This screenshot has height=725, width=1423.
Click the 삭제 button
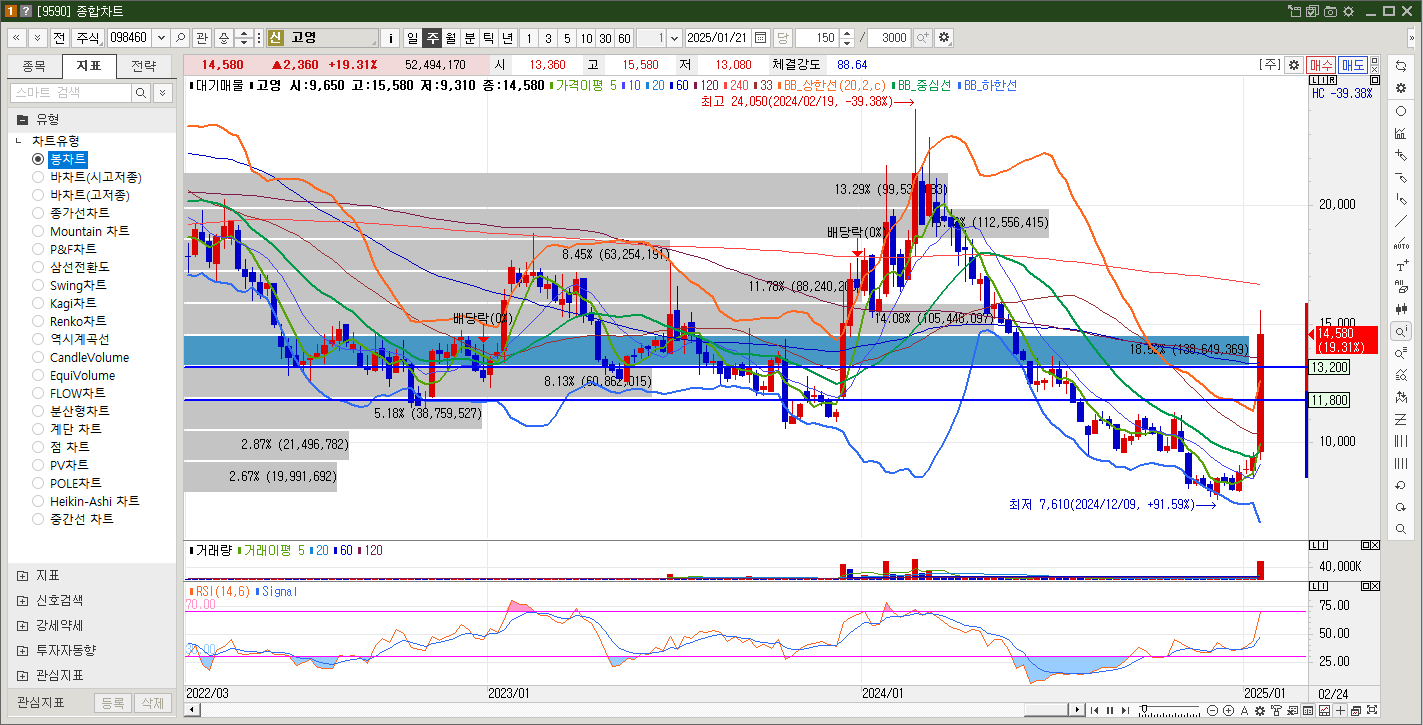pos(152,703)
